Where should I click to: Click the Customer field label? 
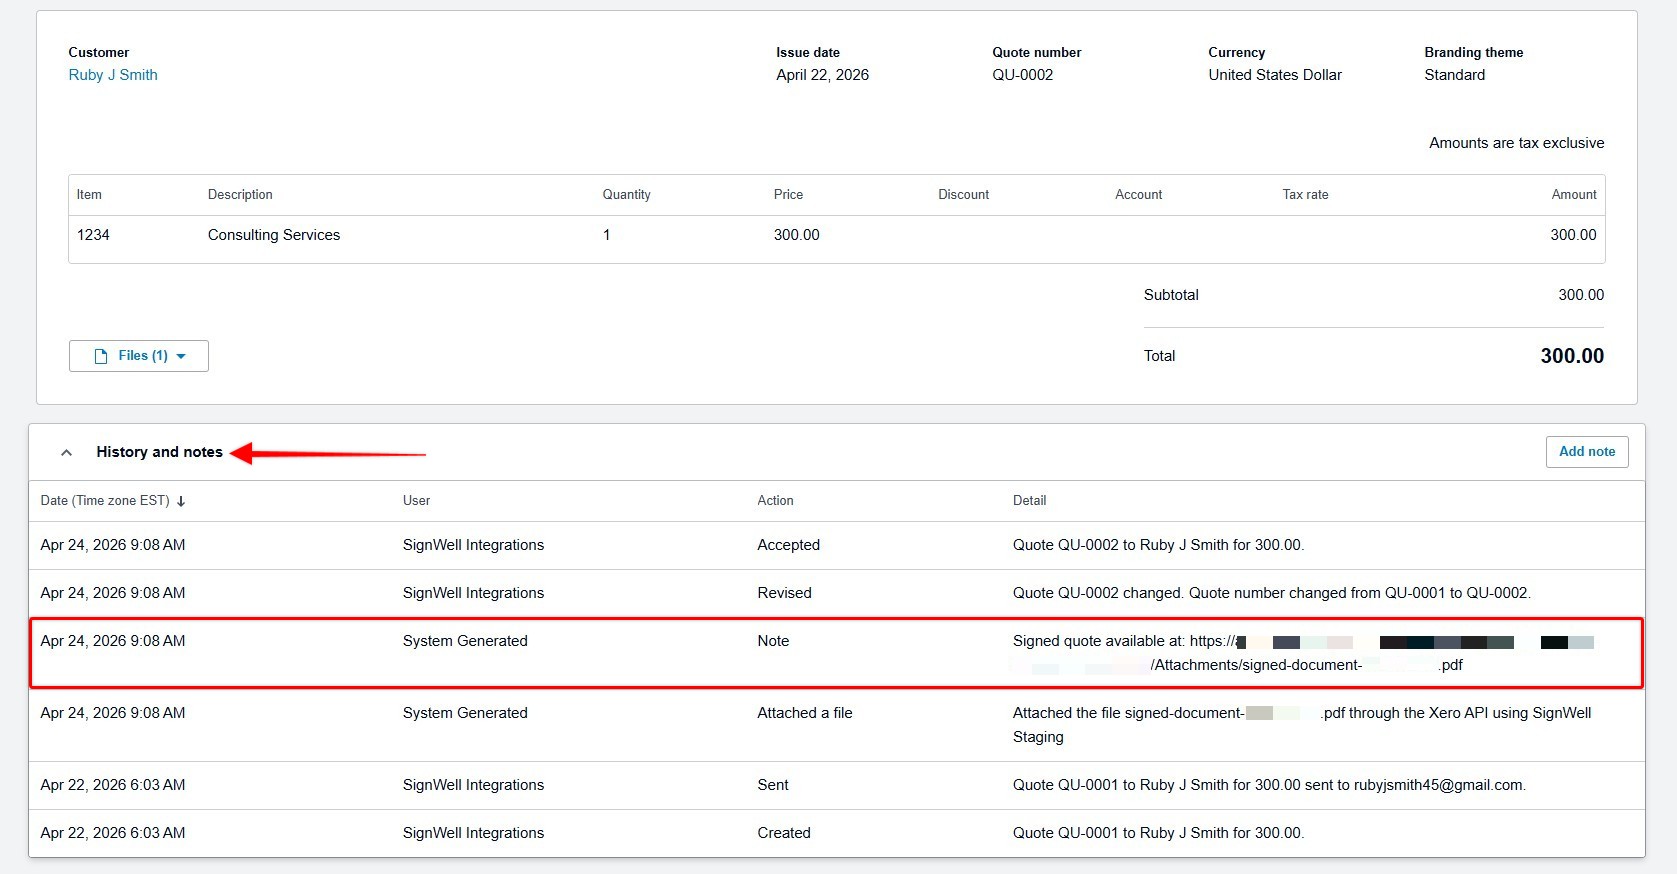pyautogui.click(x=98, y=53)
